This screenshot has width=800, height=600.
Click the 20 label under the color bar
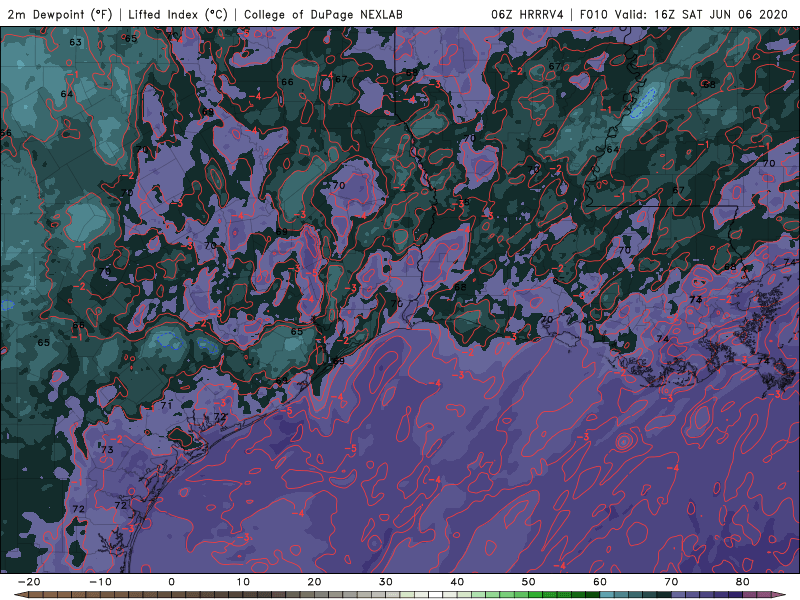pyautogui.click(x=314, y=582)
